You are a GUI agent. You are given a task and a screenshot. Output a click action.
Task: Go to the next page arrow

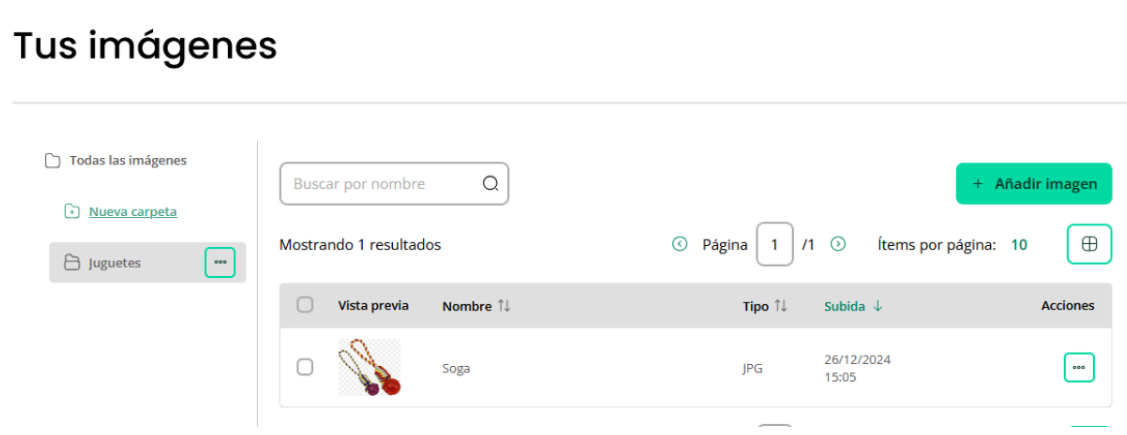point(838,244)
